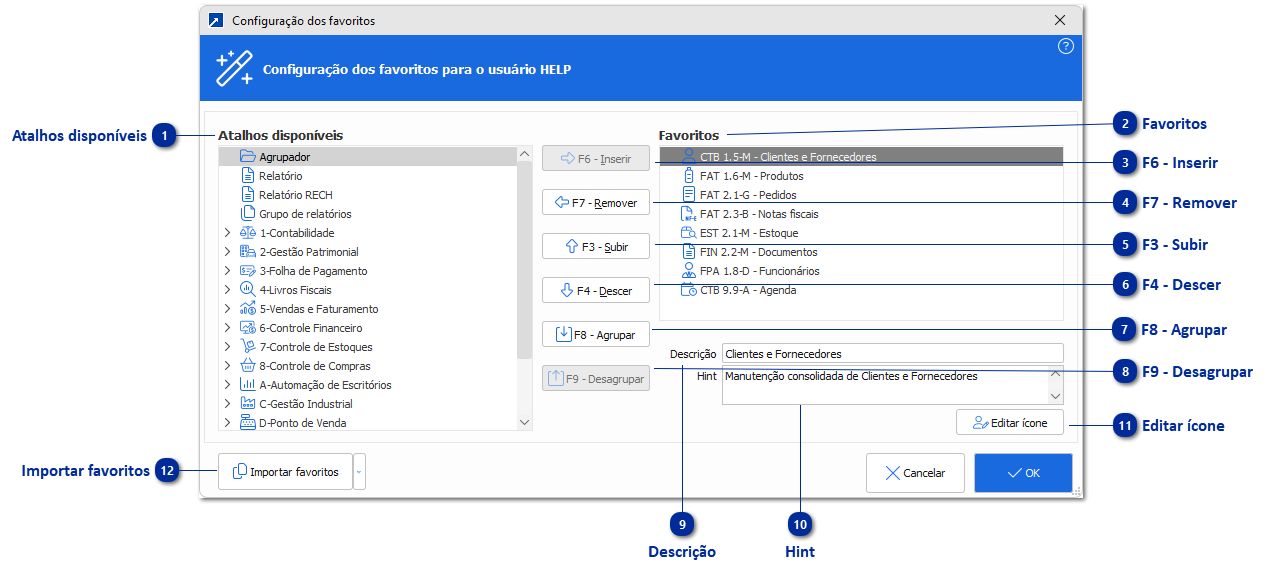Click the Editar ícone button

click(1011, 422)
